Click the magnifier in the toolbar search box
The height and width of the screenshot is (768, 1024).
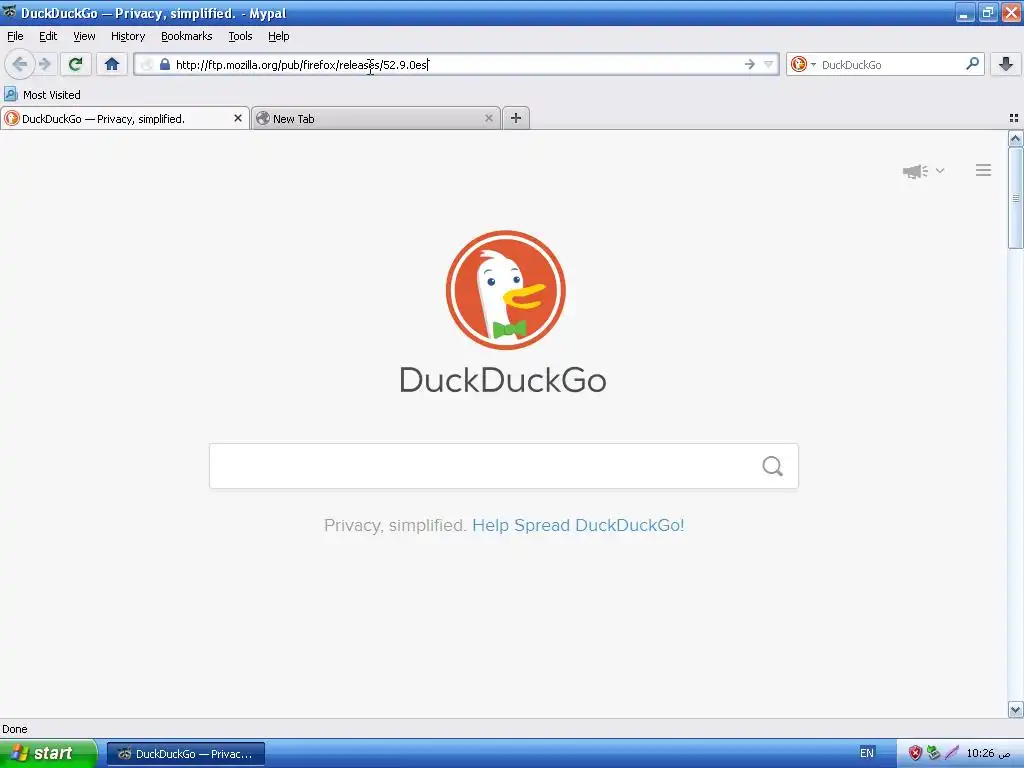[972, 64]
